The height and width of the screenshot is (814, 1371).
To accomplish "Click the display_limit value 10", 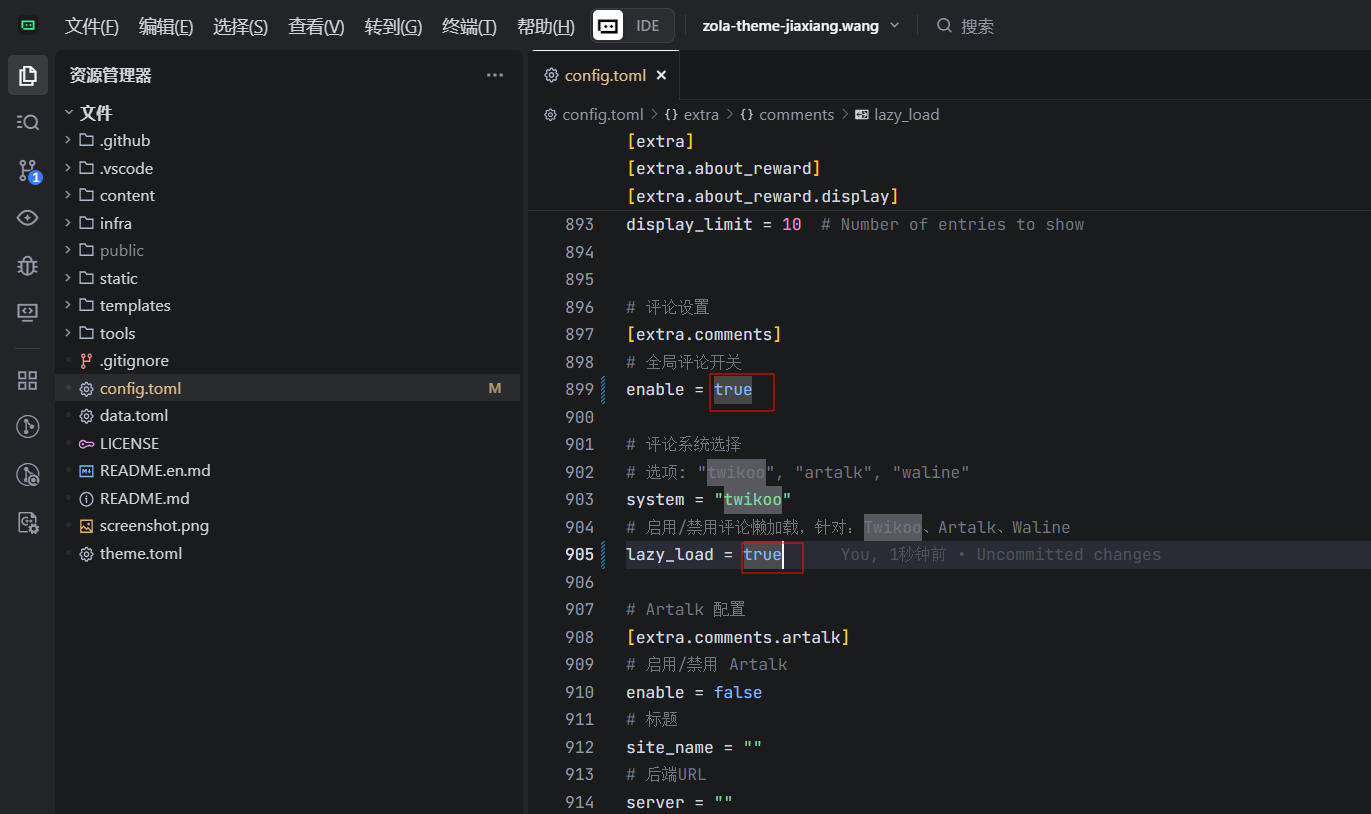I will coord(791,224).
